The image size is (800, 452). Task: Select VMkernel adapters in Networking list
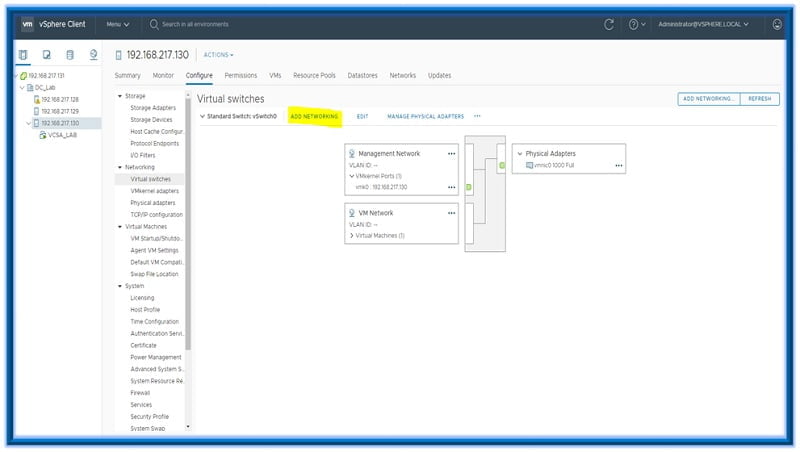point(154,191)
